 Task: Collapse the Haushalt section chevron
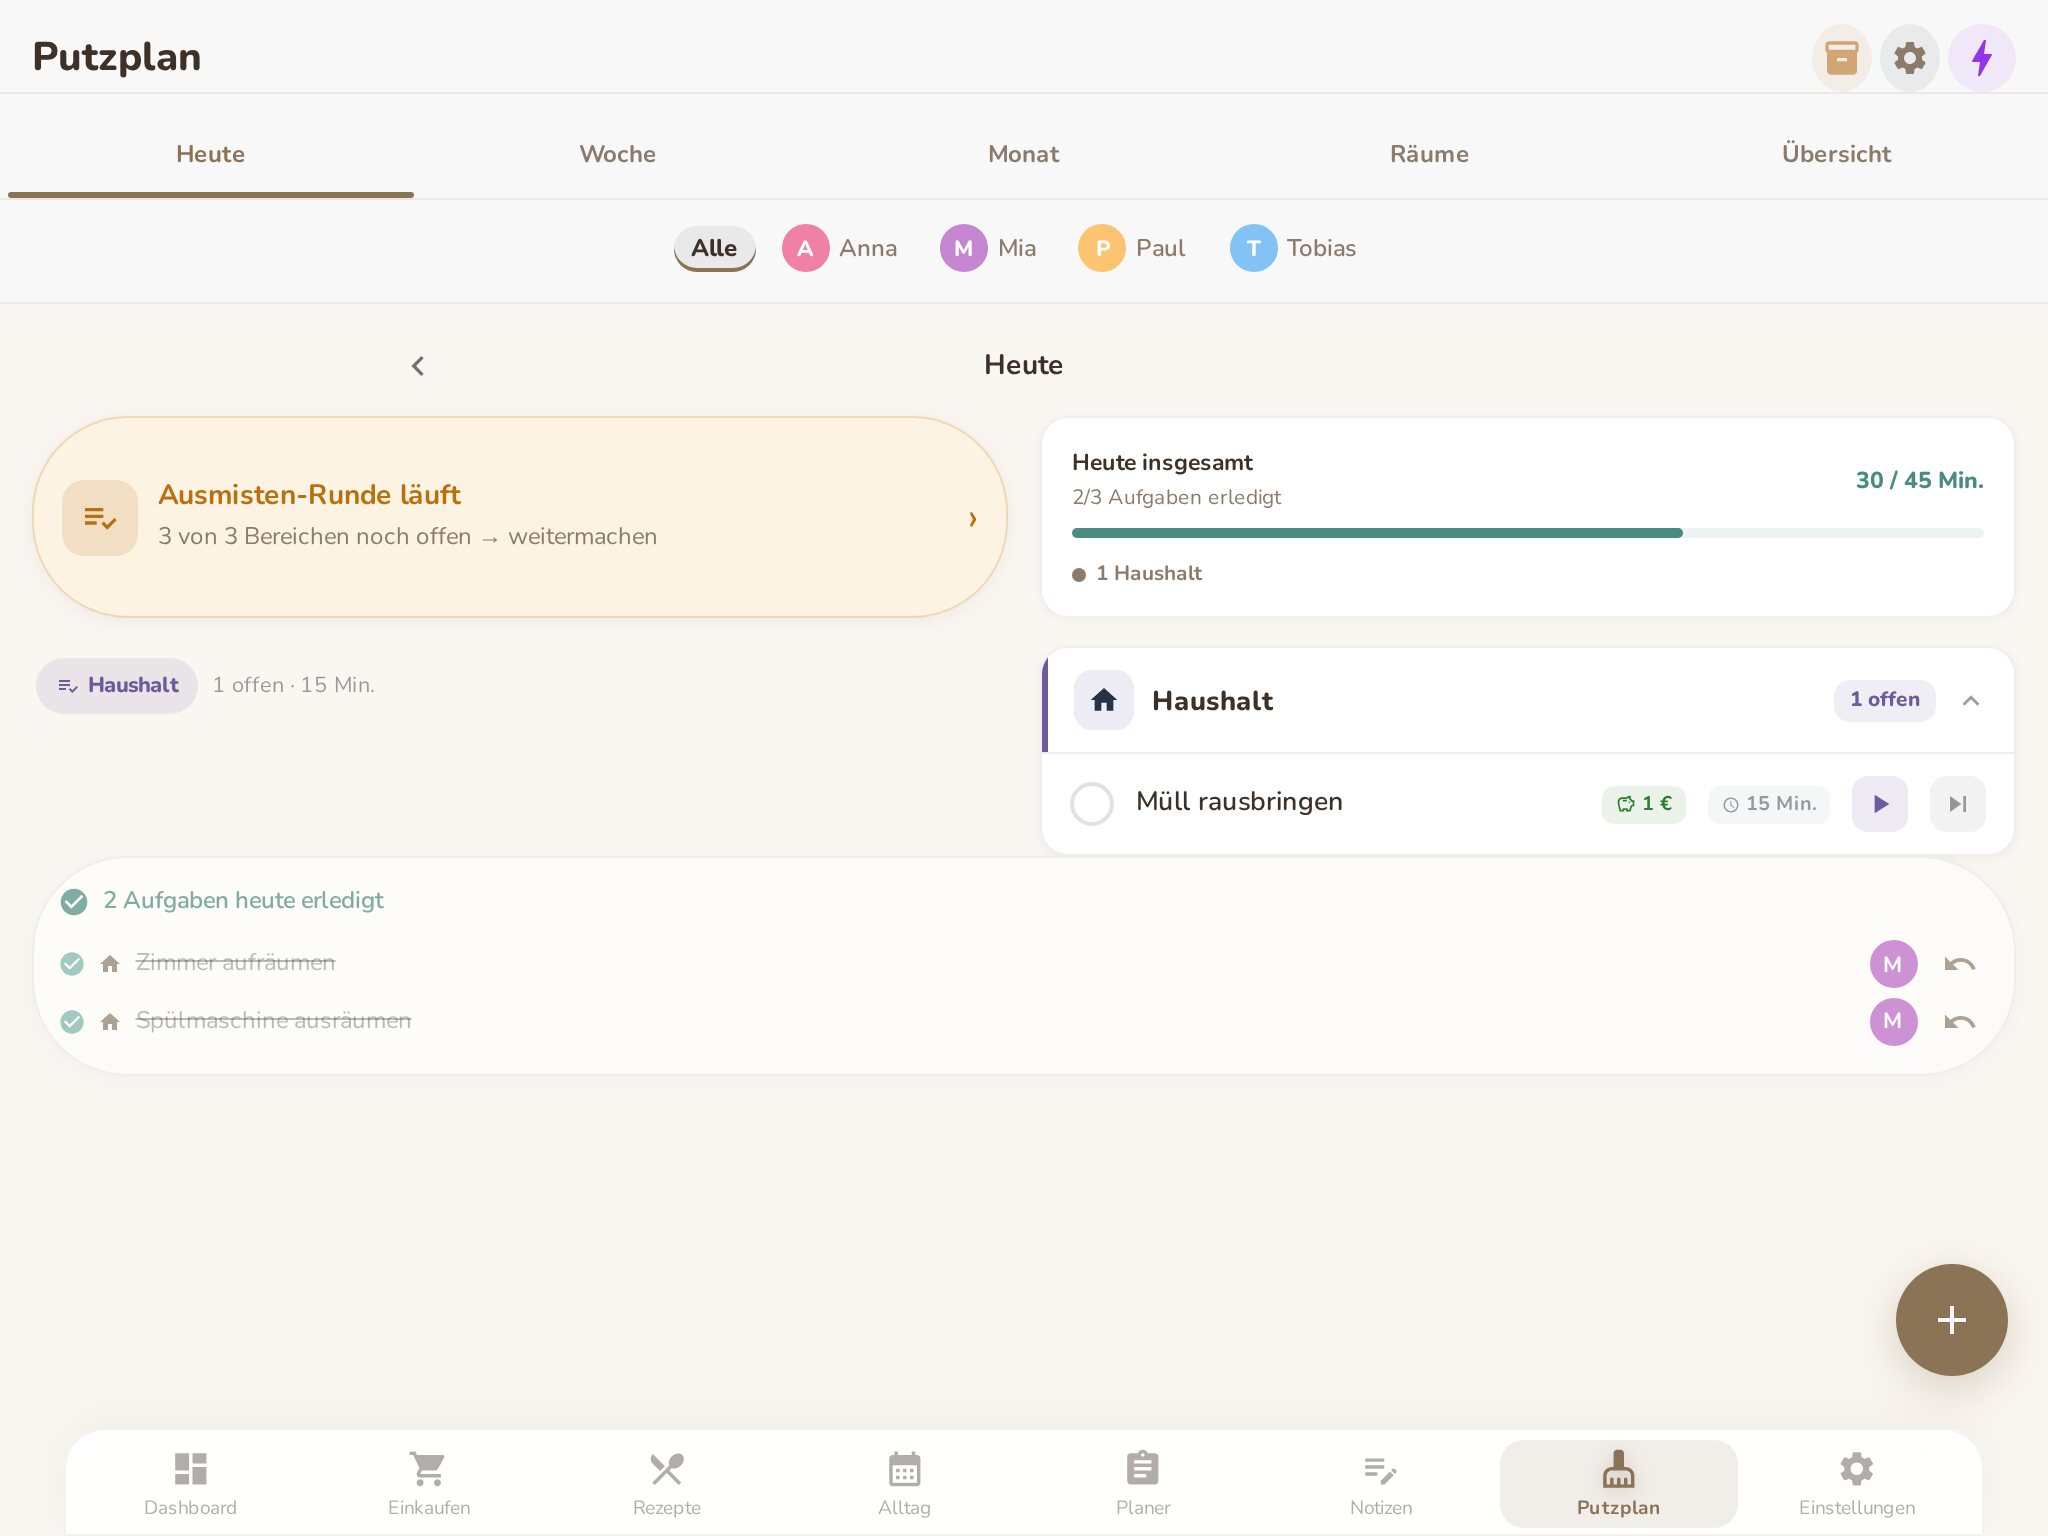tap(1971, 701)
